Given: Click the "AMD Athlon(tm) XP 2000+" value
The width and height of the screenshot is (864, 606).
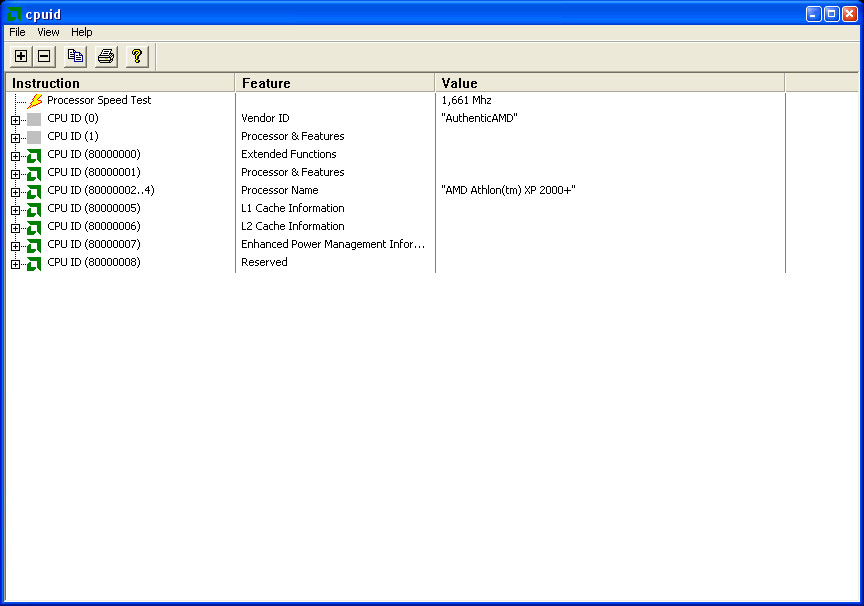Looking at the screenshot, I should tap(508, 190).
